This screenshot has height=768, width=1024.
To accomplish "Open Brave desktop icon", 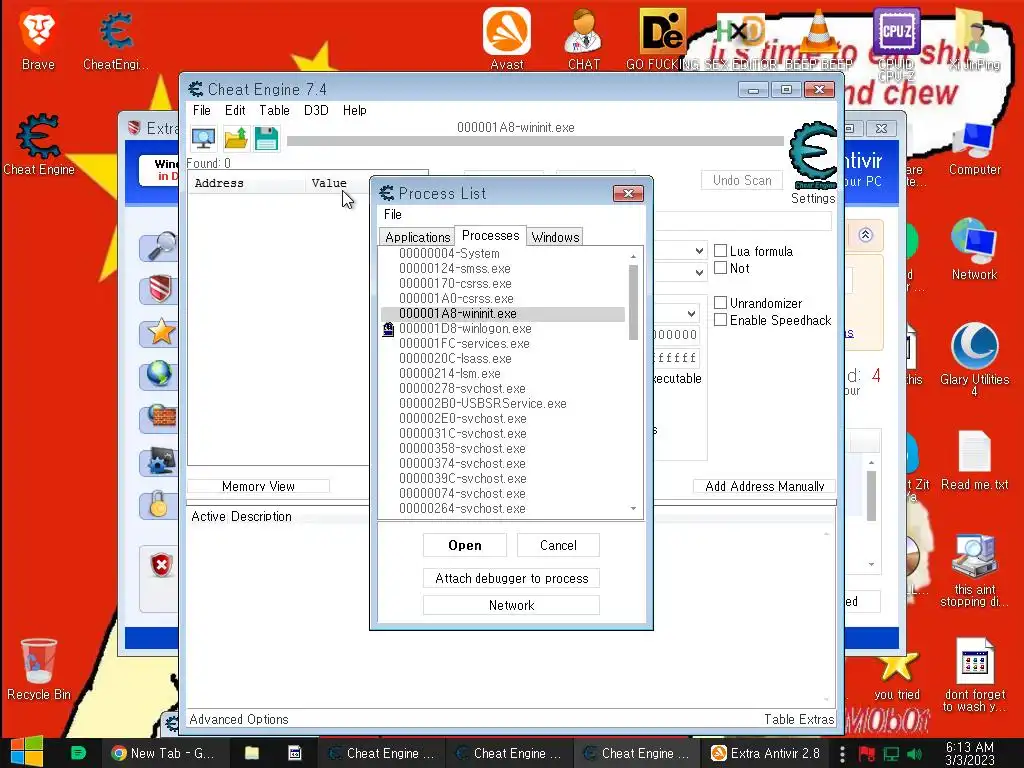I will coord(38,40).
